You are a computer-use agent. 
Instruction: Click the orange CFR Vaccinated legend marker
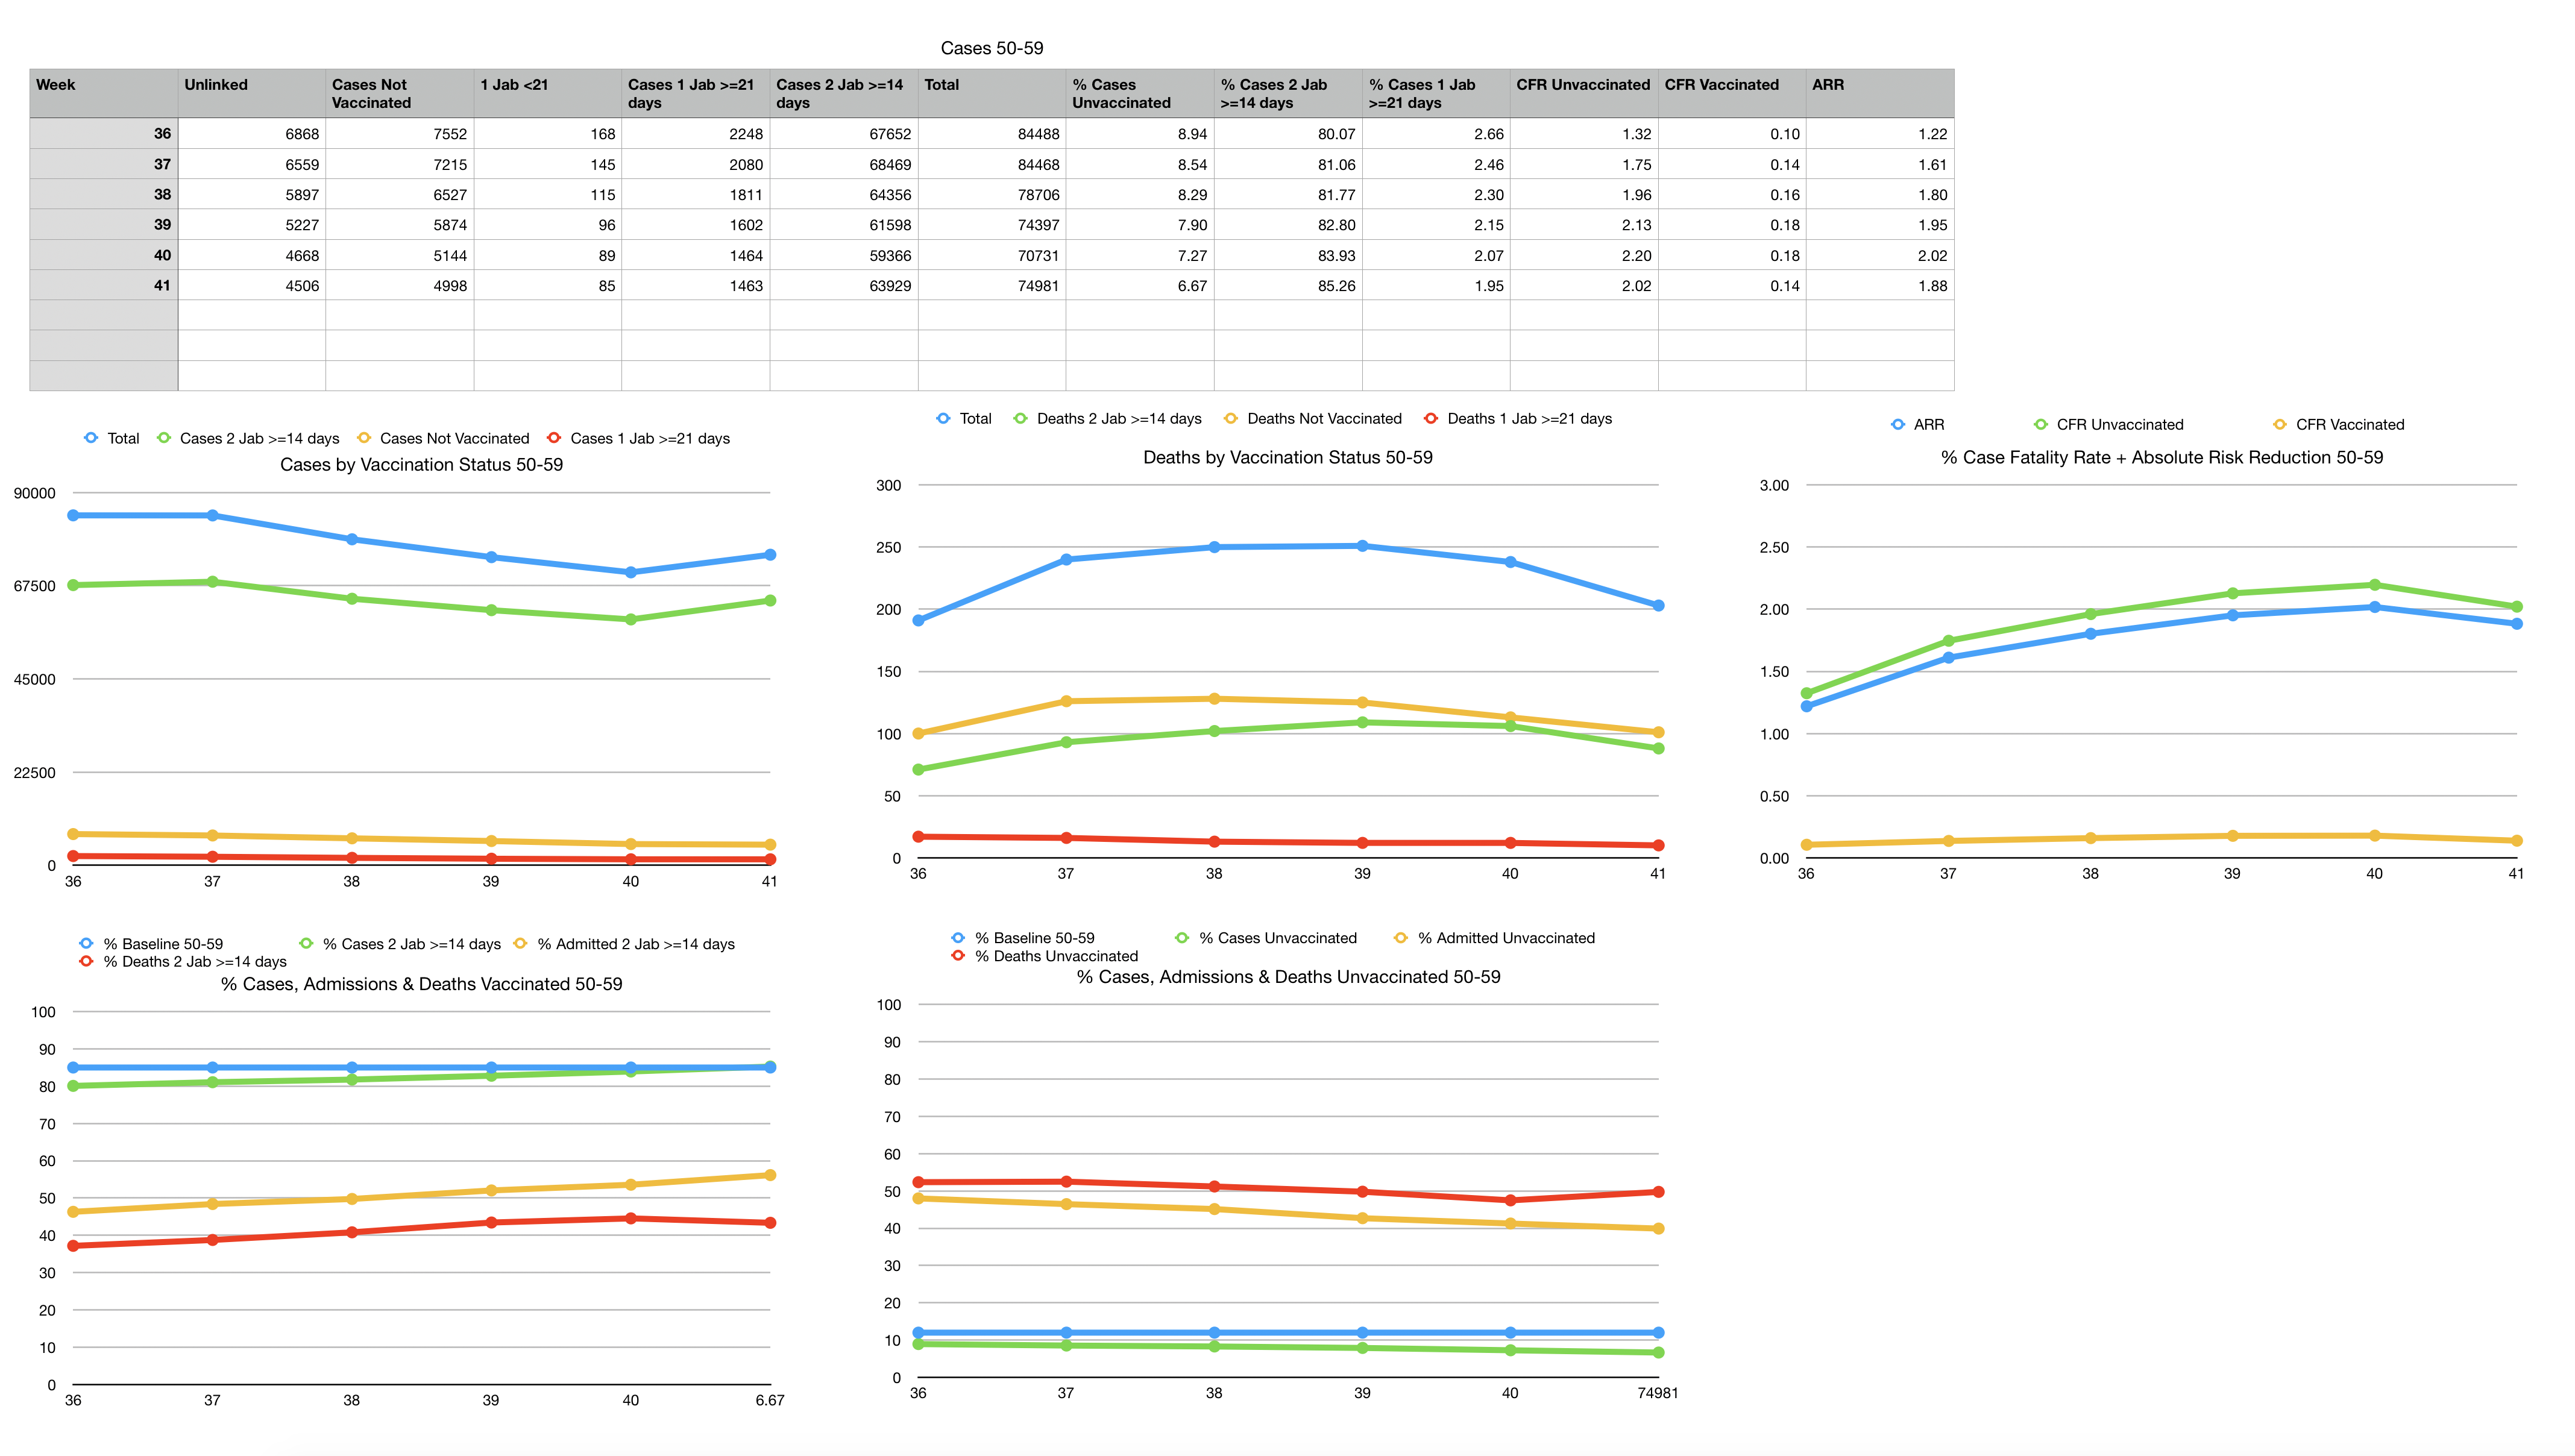point(2279,425)
